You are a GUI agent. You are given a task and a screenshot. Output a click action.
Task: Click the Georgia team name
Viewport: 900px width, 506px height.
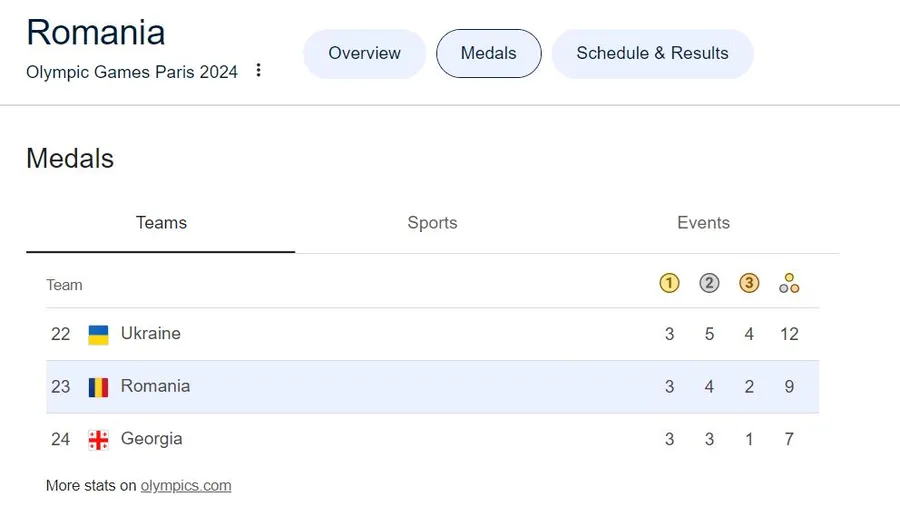point(151,439)
